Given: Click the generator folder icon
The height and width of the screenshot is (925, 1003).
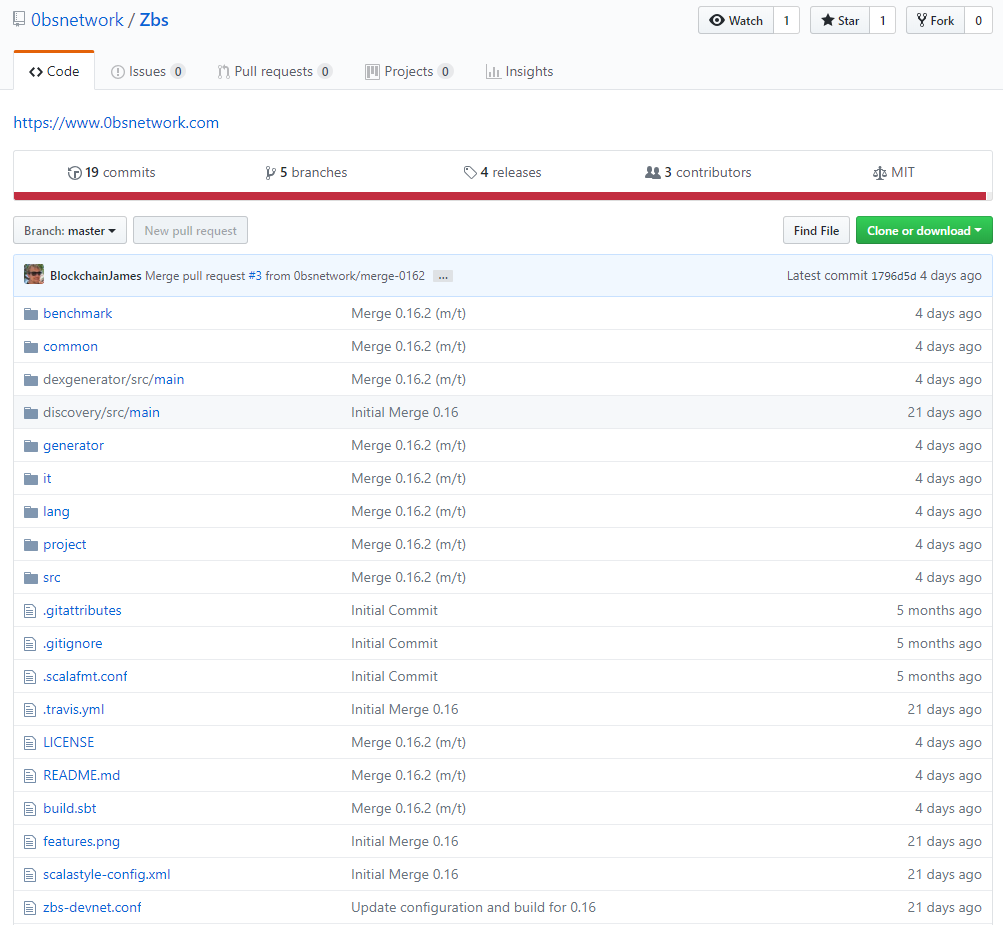Looking at the screenshot, I should [x=31, y=446].
